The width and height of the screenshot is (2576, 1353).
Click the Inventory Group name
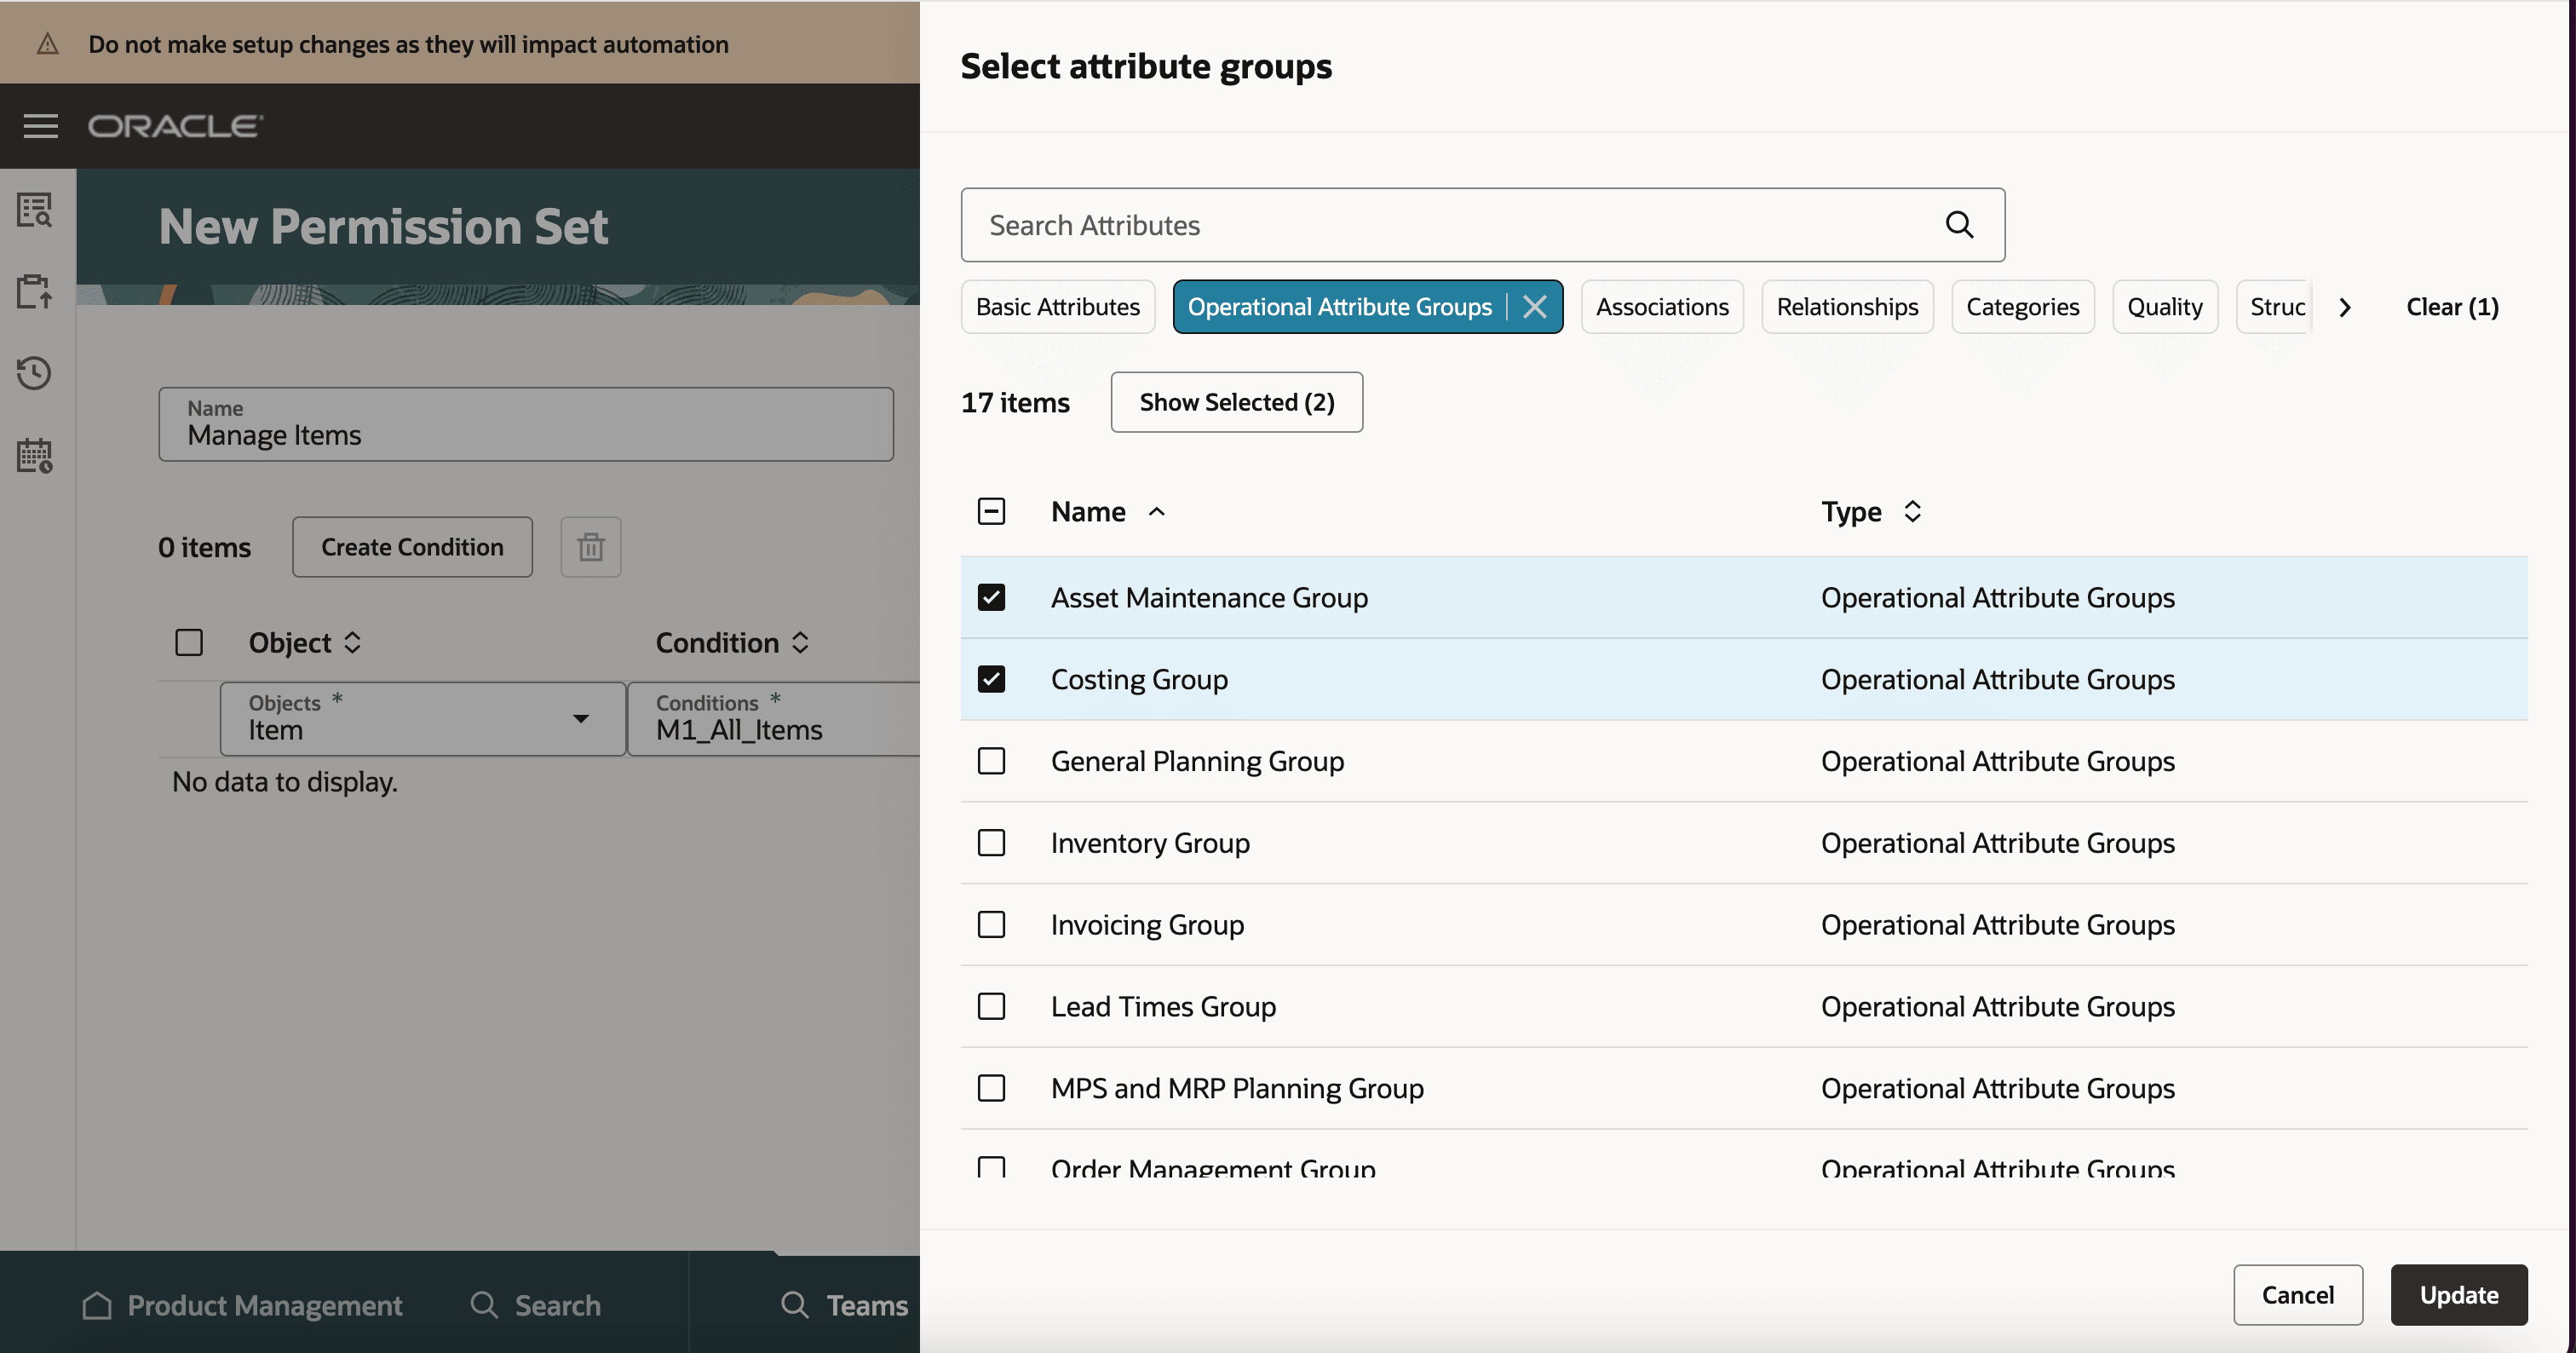coord(1150,843)
